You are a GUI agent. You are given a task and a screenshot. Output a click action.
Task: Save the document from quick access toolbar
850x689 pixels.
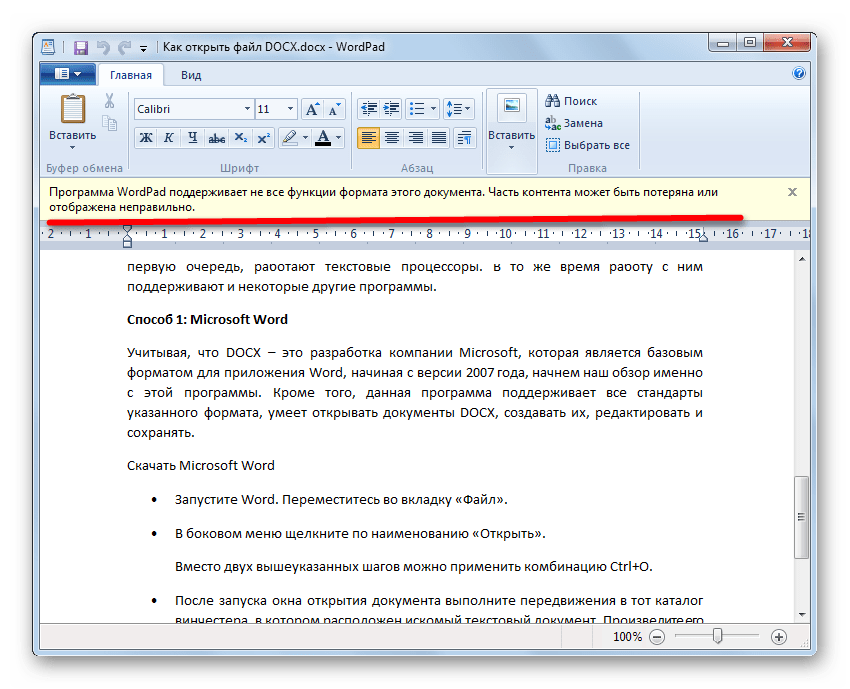pos(80,47)
